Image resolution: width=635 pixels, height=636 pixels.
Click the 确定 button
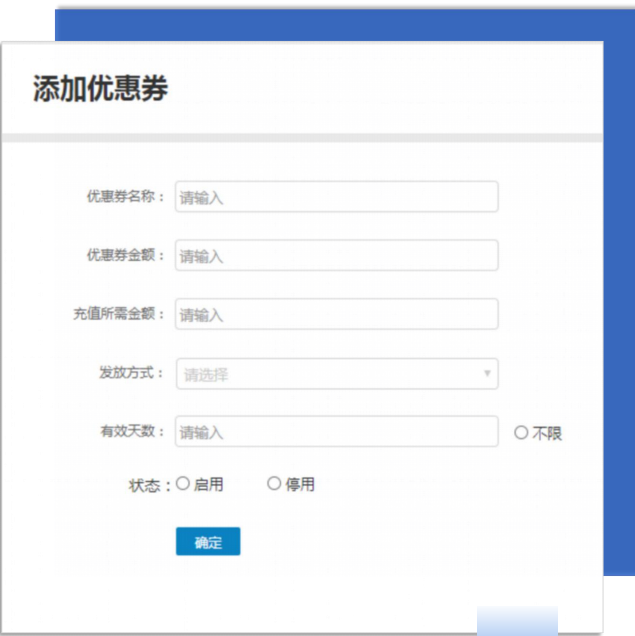(208, 541)
